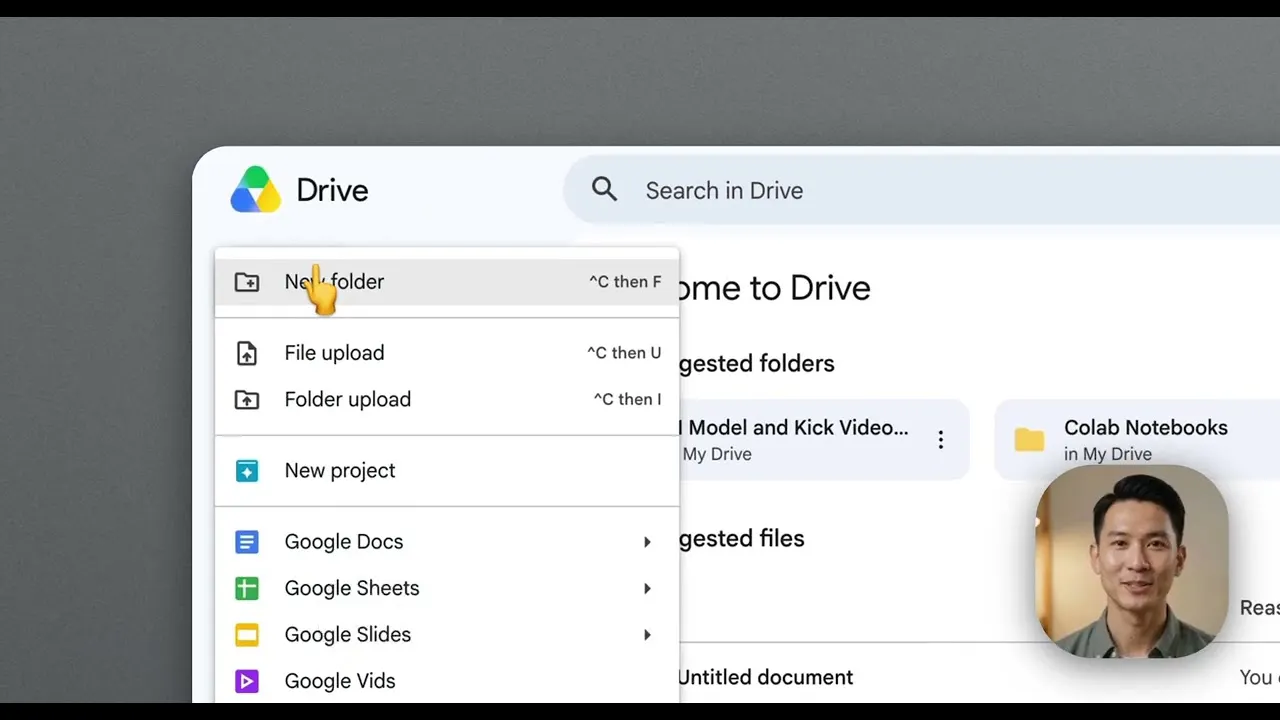
Task: Expand the Google Sheets submenu arrow
Action: (647, 588)
